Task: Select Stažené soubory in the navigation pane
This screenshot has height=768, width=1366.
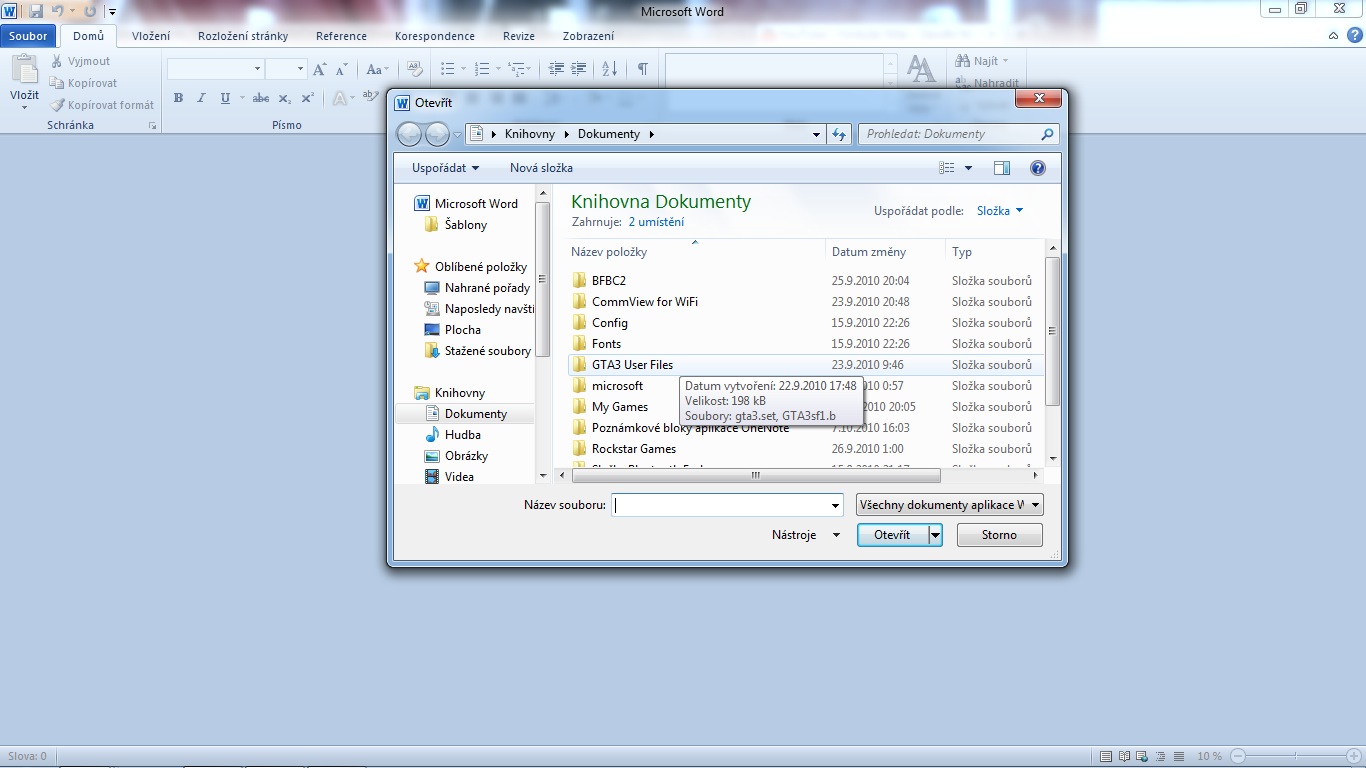Action: pos(488,351)
